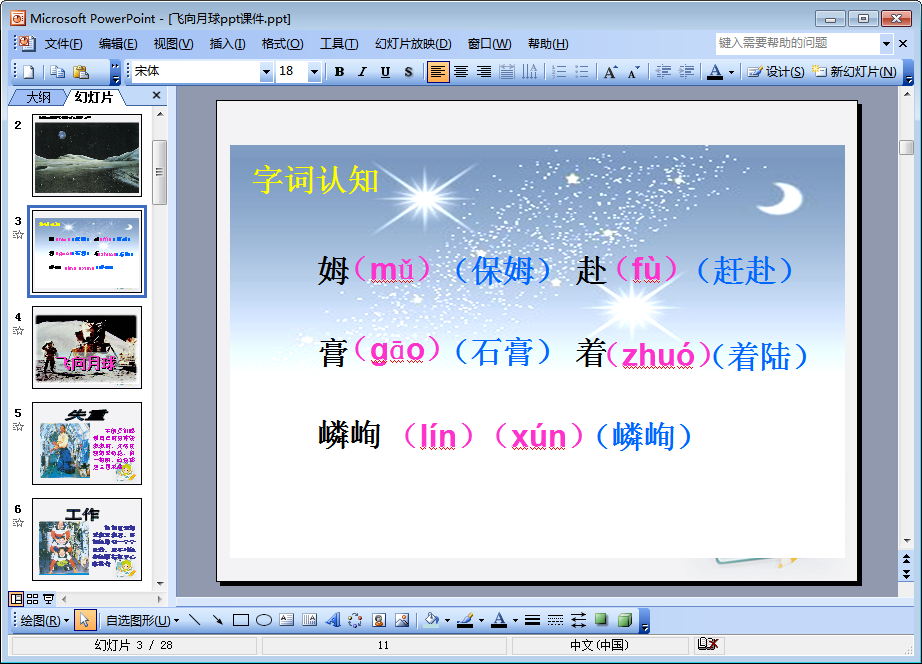Open the 工具(T) menu

pos(339,44)
